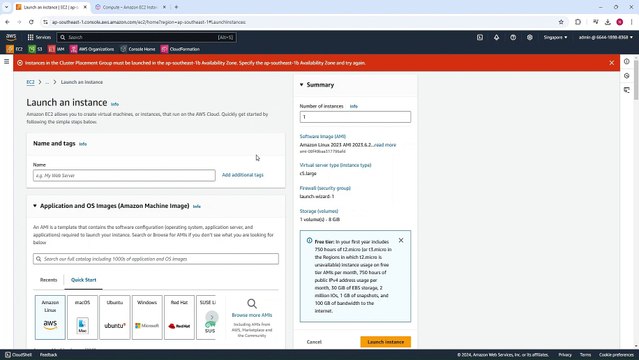Open the Singapore region dropdown

[x=555, y=37]
